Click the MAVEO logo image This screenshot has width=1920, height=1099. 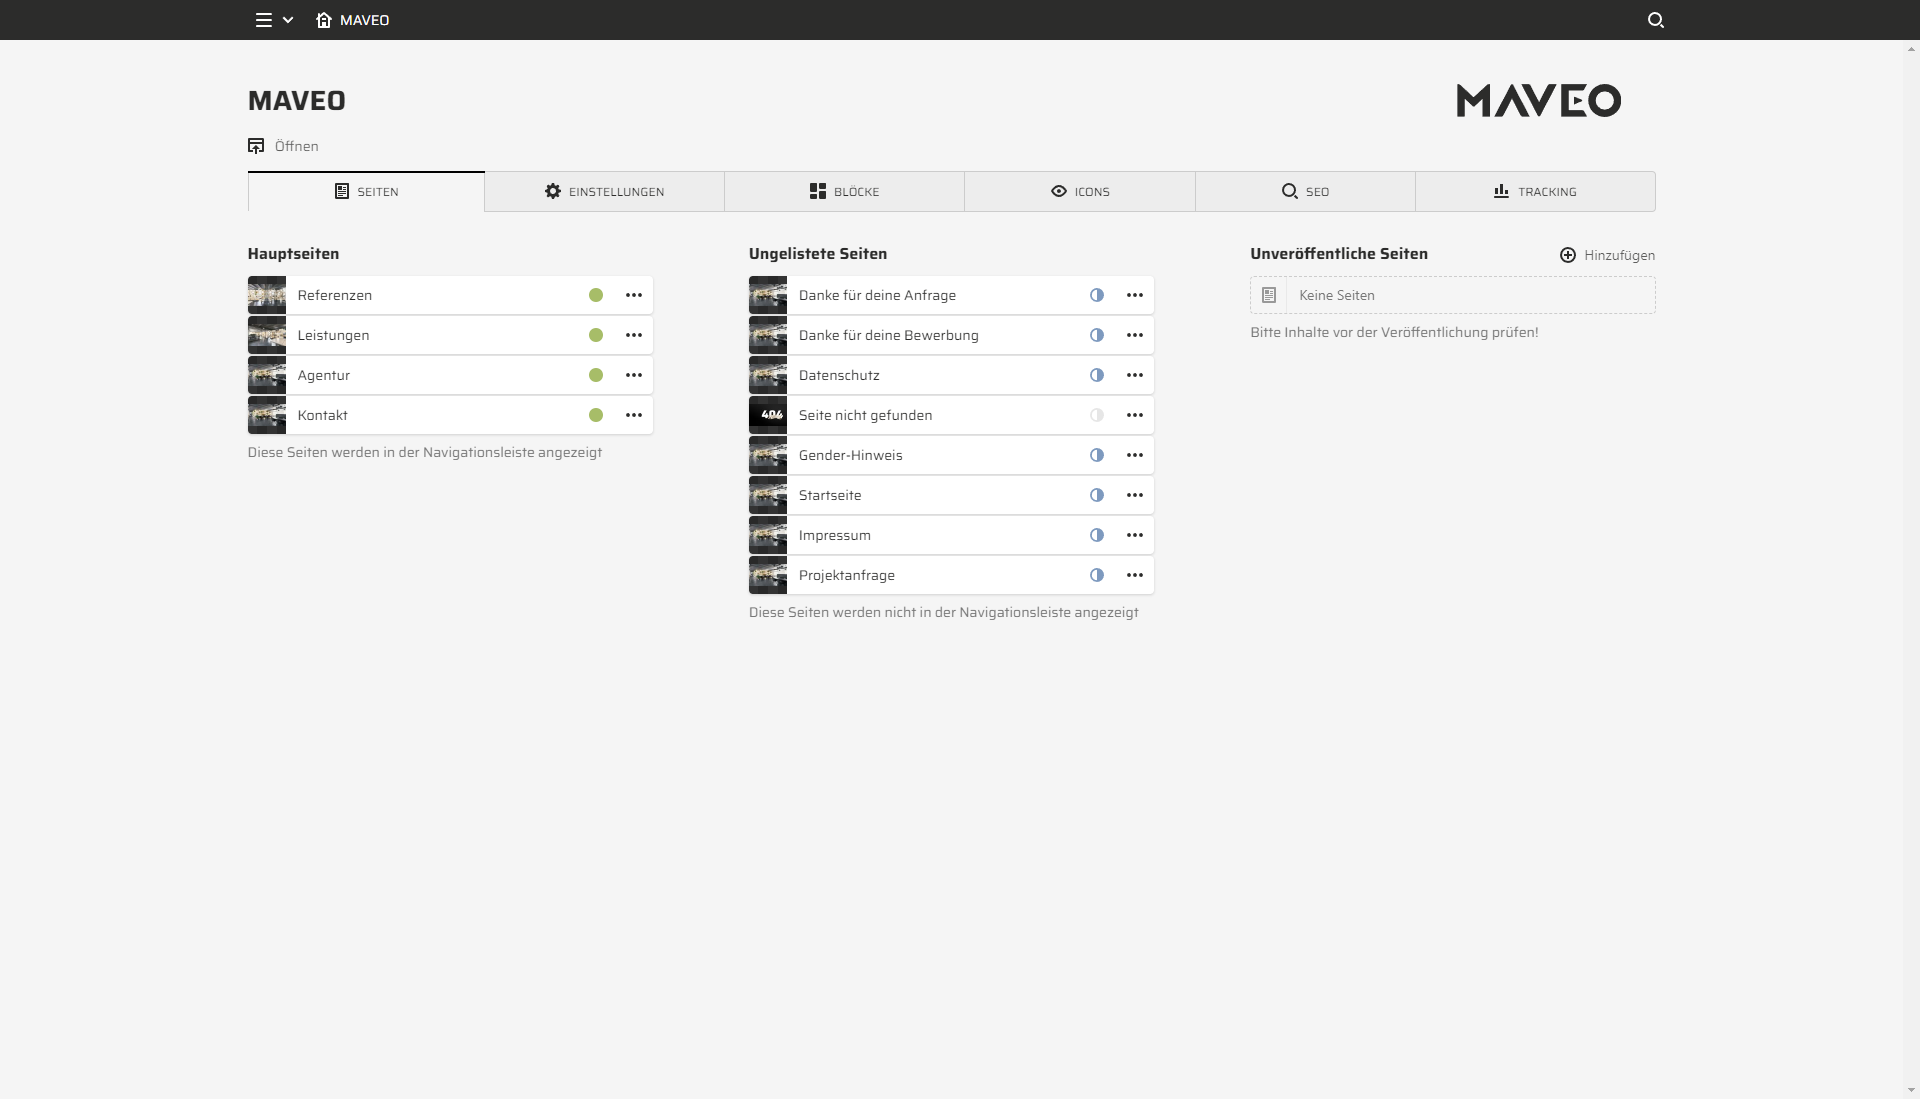tap(1539, 100)
